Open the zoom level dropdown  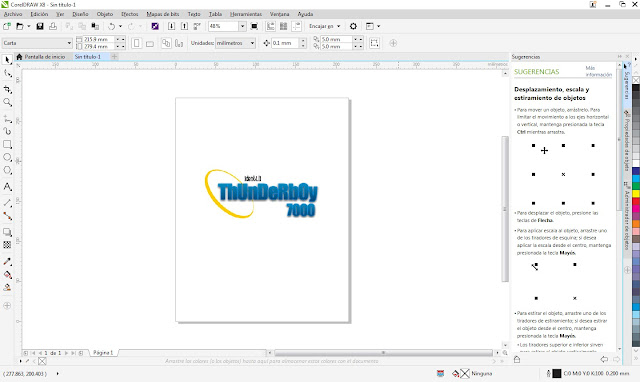click(x=242, y=26)
